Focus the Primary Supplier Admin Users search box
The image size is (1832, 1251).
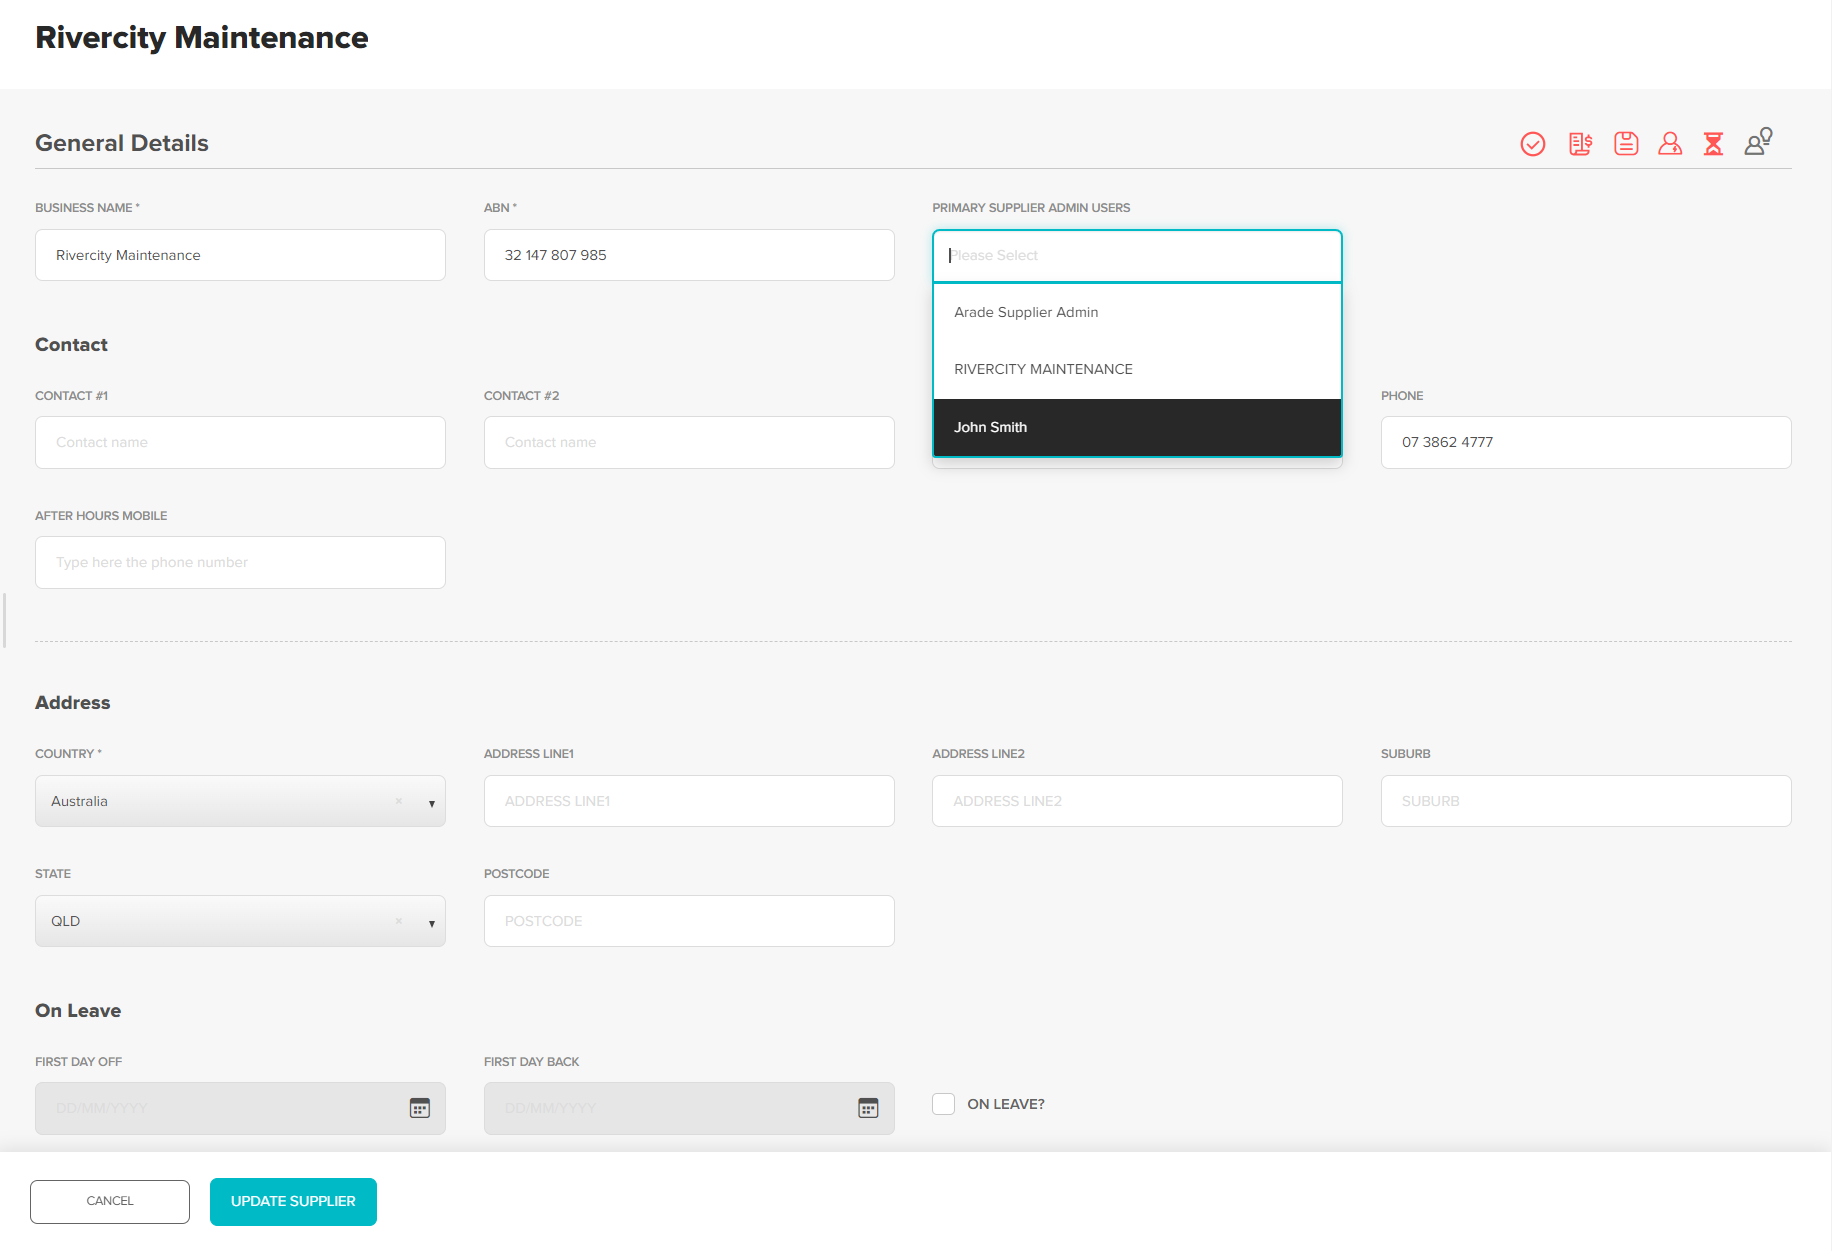tap(1137, 256)
